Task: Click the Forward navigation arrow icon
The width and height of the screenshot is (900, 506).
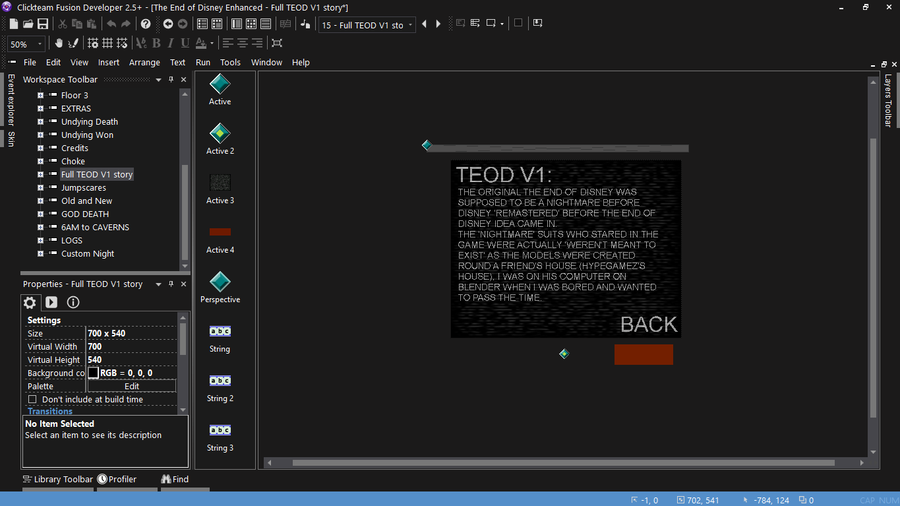Action: tap(183, 24)
